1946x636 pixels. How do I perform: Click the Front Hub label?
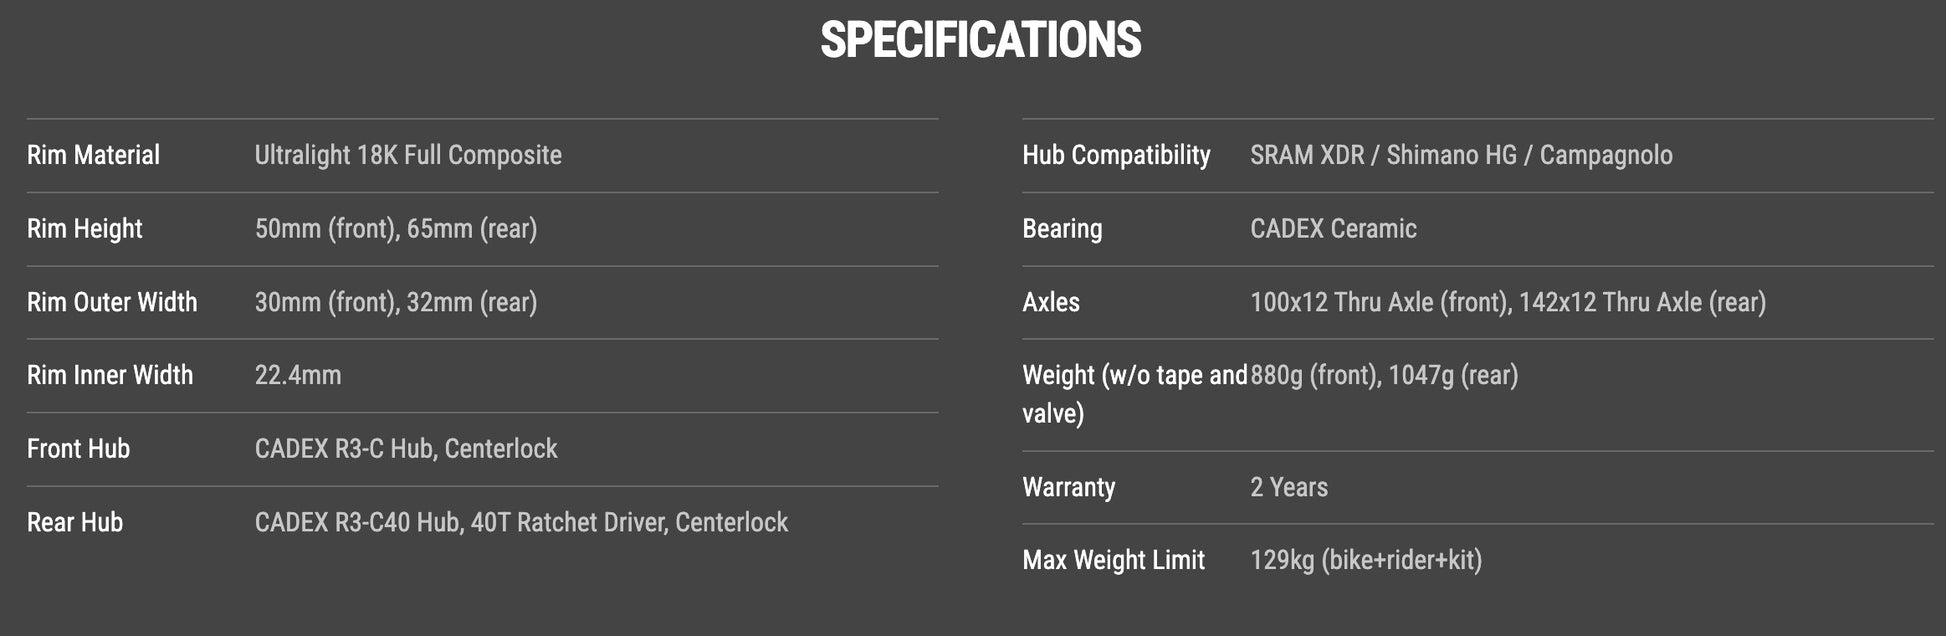pyautogui.click(x=78, y=449)
